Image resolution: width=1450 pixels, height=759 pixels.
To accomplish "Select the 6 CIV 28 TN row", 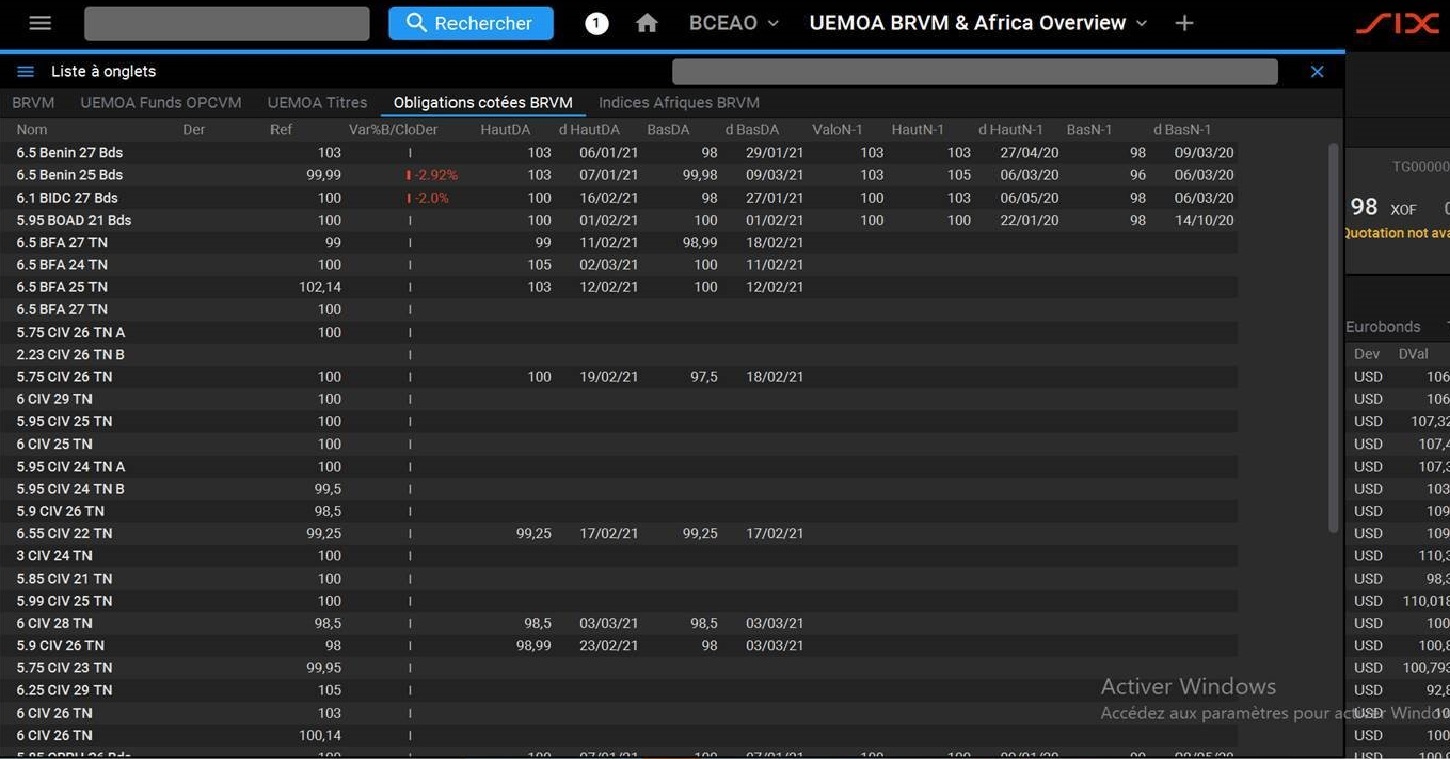I will (619, 623).
